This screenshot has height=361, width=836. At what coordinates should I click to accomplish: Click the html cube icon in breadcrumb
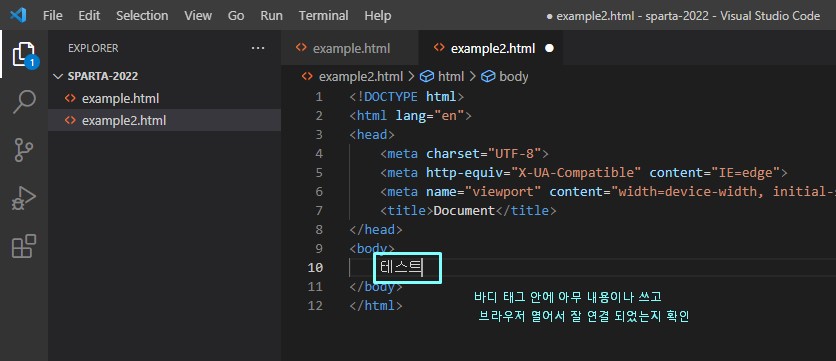pos(427,77)
